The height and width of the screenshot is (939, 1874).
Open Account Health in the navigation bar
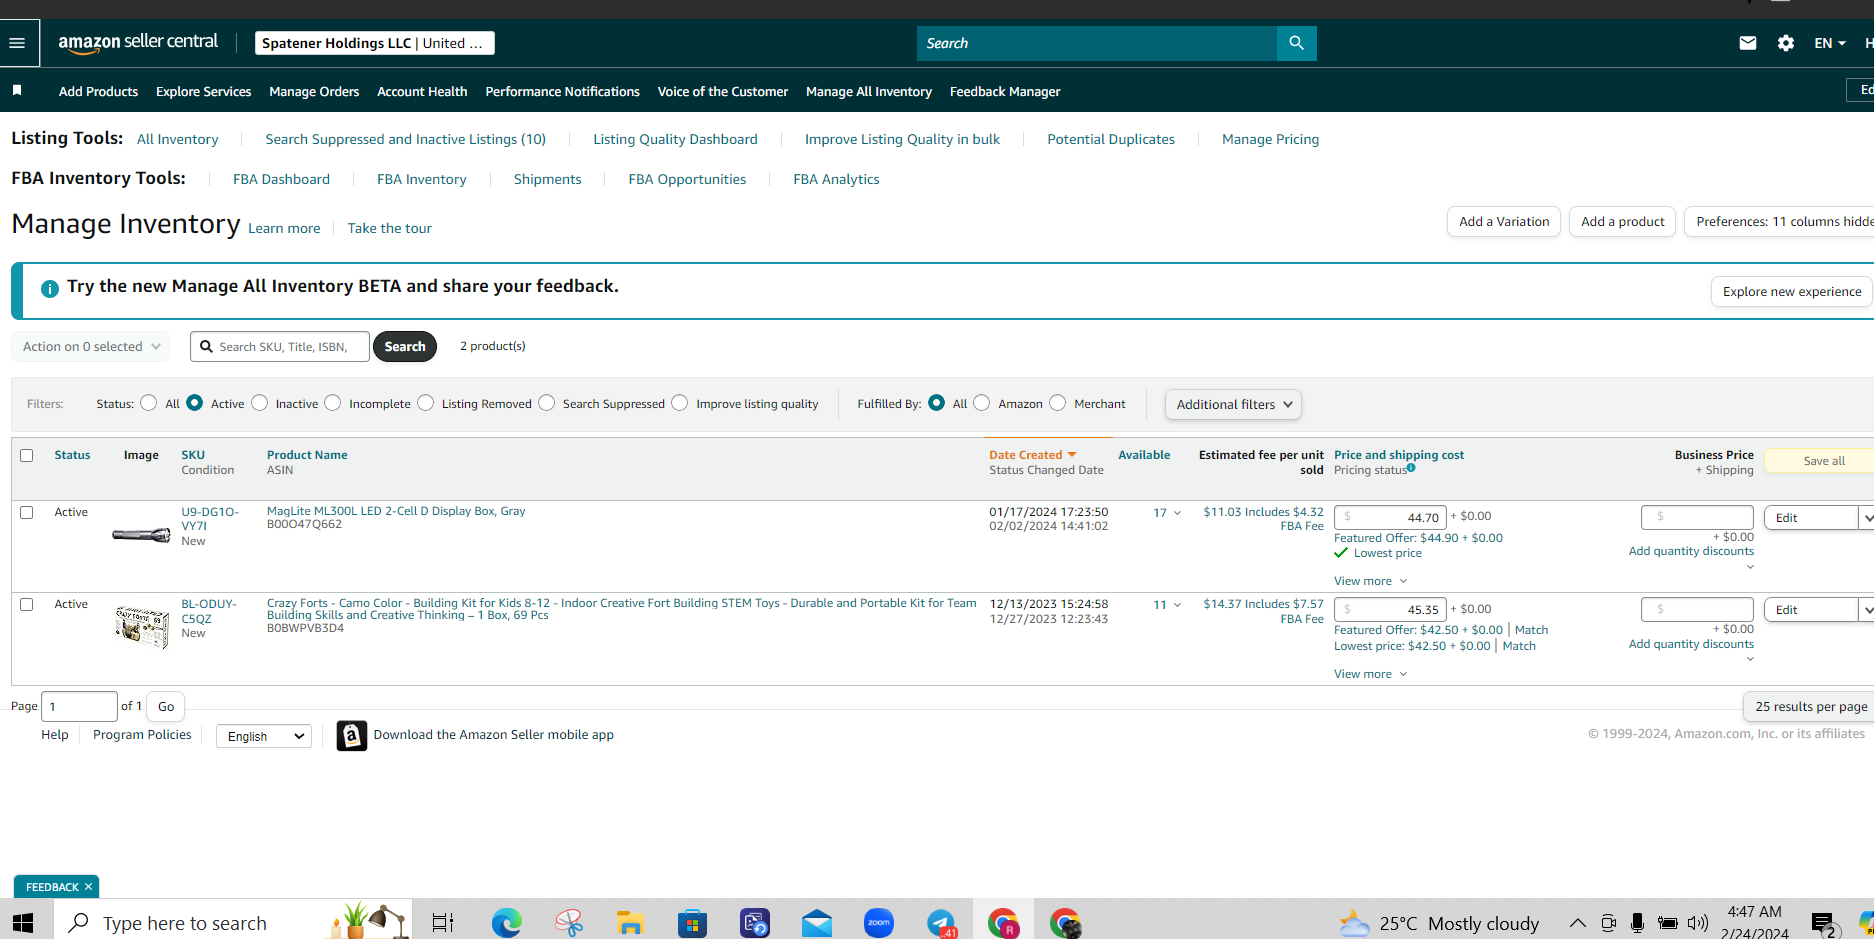[422, 91]
